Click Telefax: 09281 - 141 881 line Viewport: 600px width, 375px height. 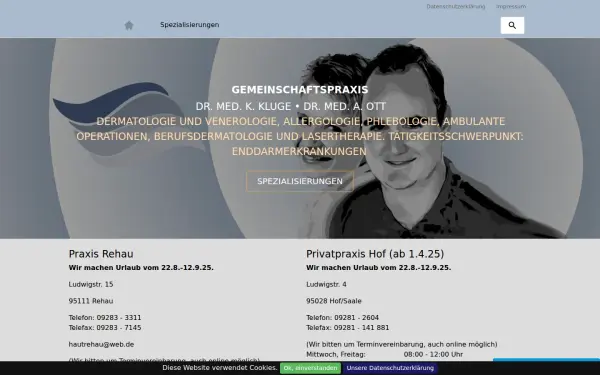347,328
